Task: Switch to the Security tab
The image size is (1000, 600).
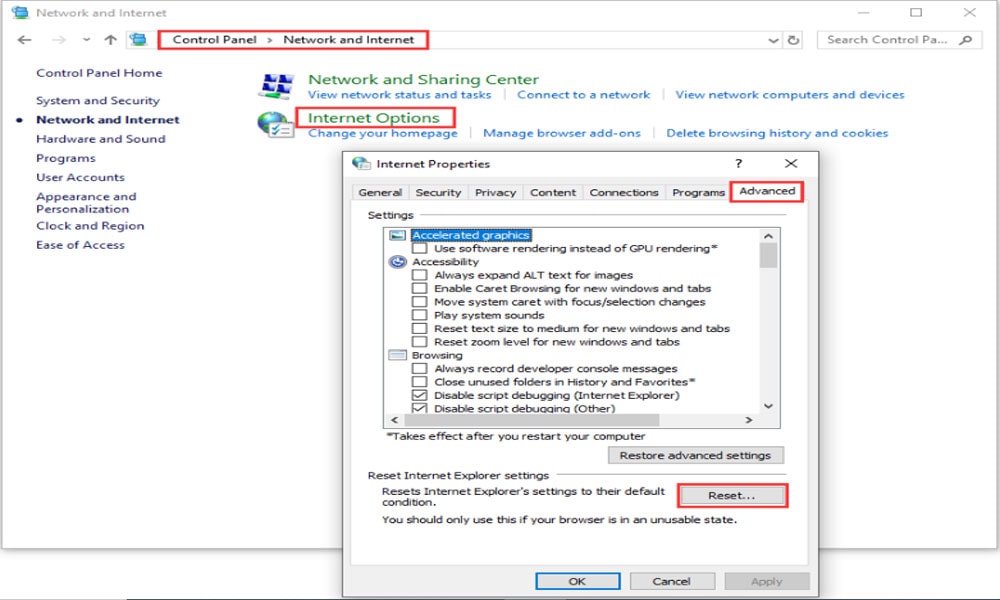Action: click(438, 192)
